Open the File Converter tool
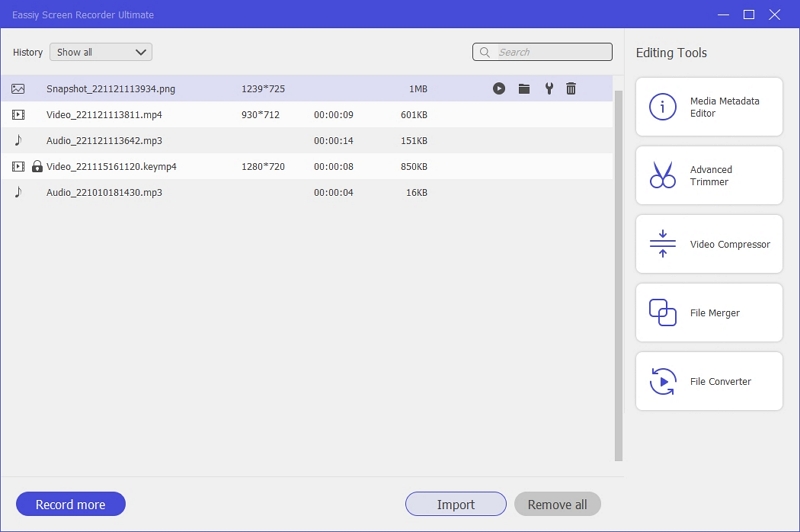Viewport: 800px width, 532px height. (x=709, y=381)
